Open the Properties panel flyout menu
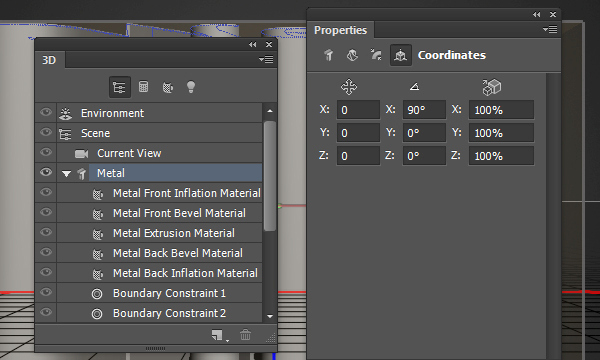 (x=550, y=29)
